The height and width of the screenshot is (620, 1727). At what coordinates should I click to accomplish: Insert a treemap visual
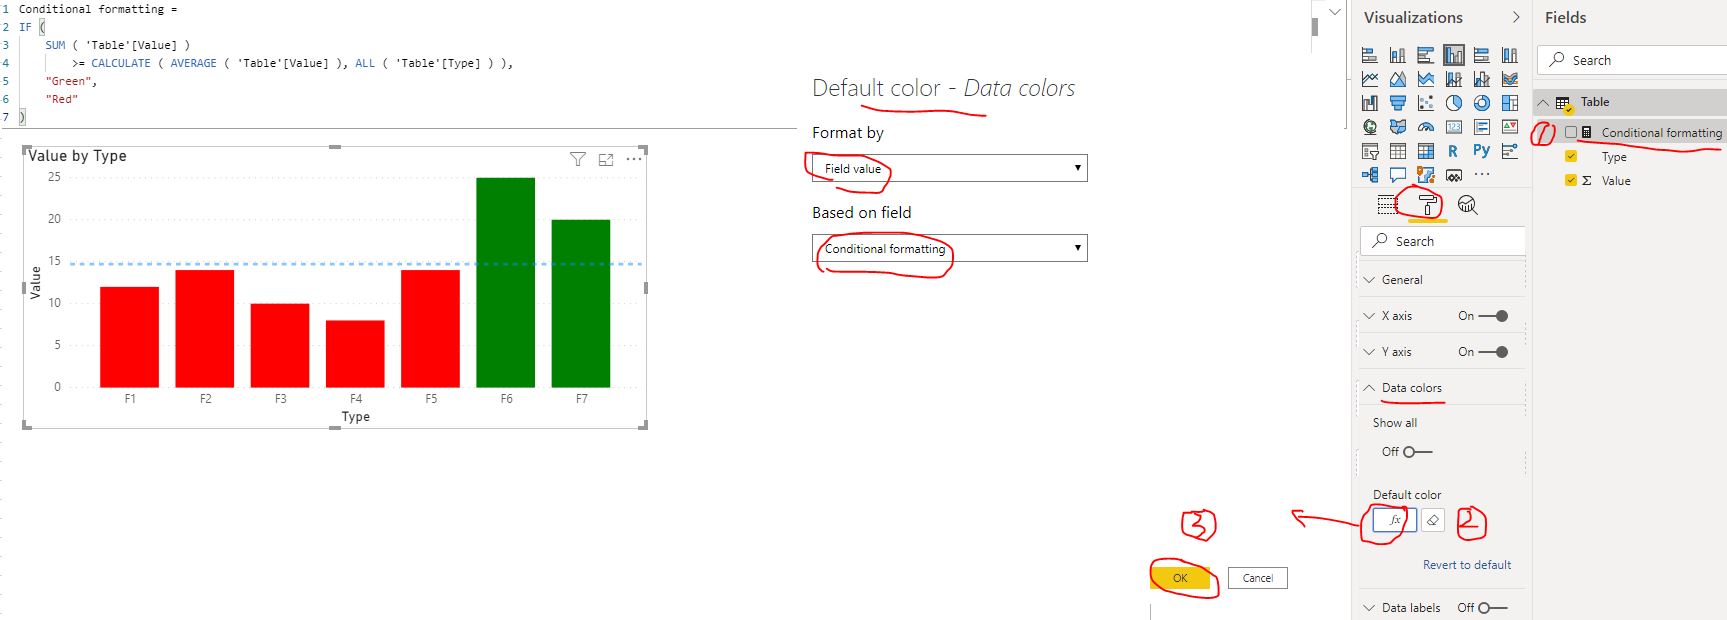click(1510, 103)
